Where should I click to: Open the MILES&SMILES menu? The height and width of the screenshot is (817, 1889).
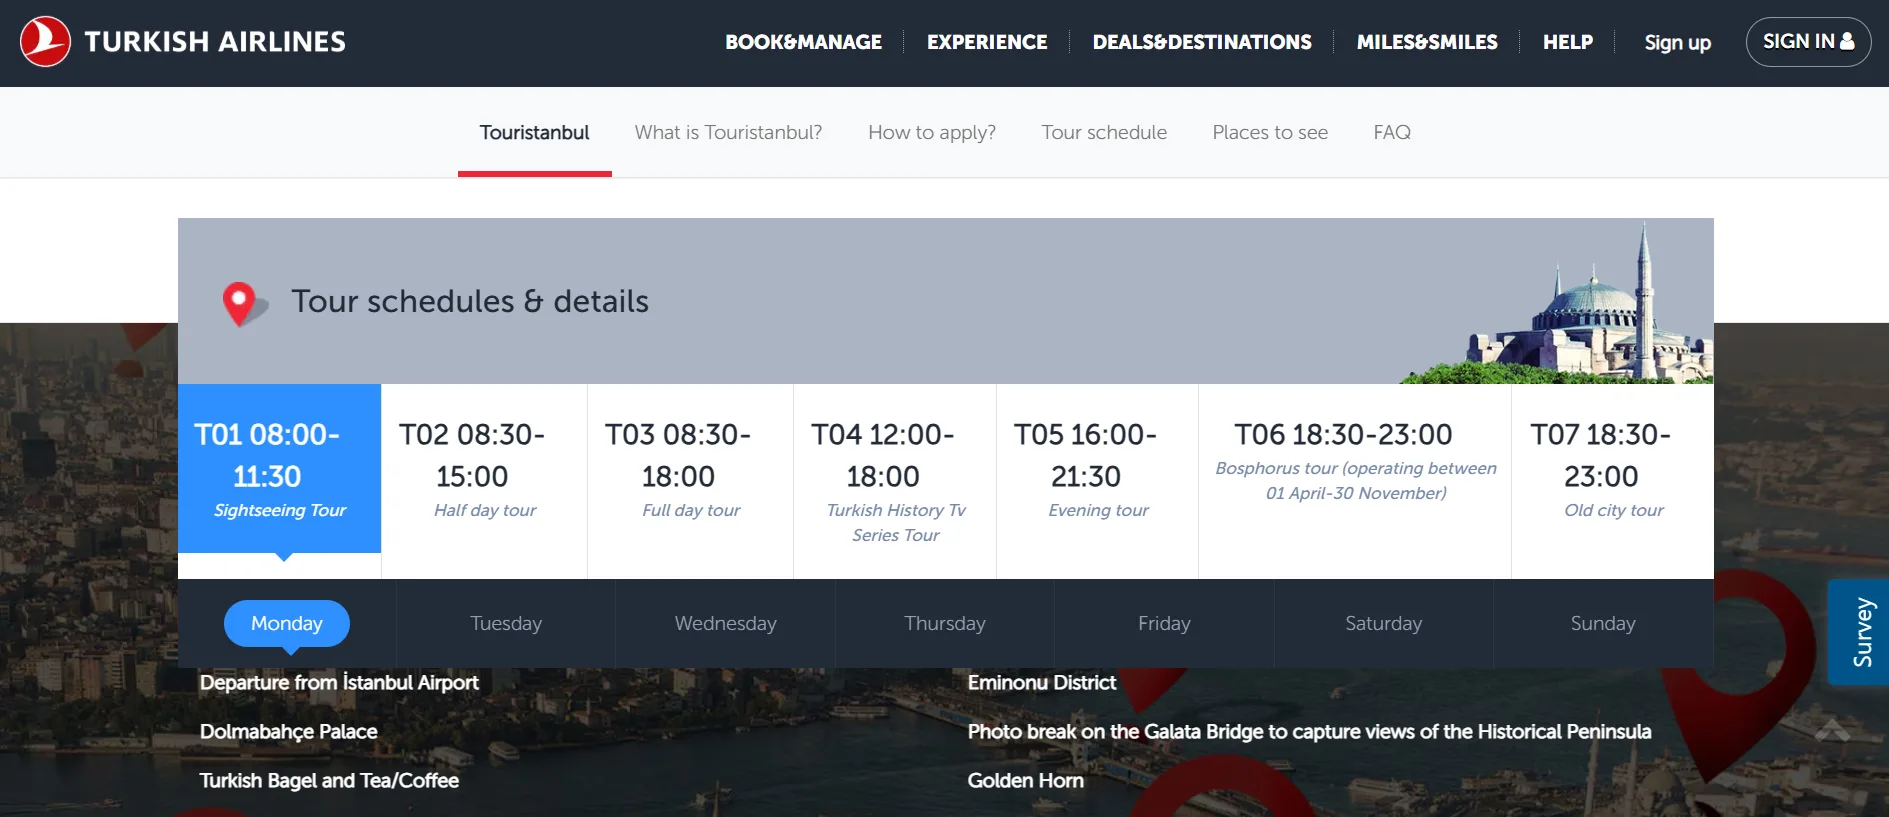(1426, 42)
